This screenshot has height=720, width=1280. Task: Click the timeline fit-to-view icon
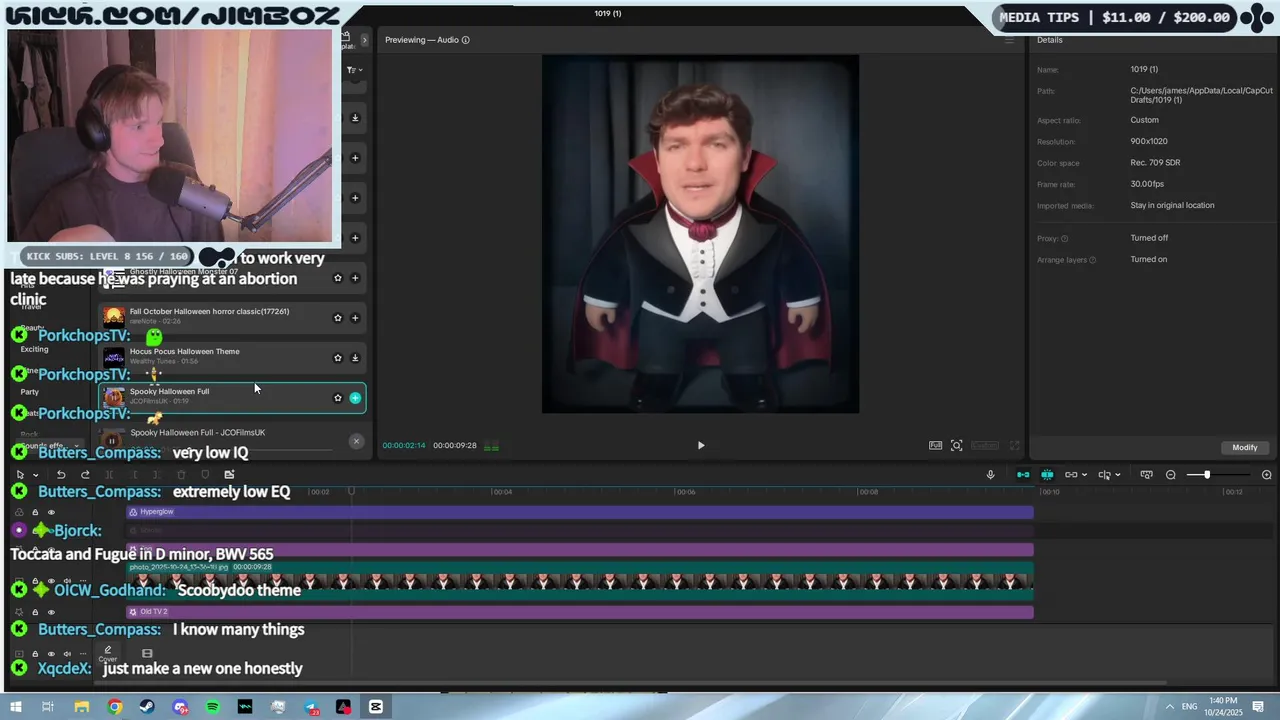coord(1147,474)
